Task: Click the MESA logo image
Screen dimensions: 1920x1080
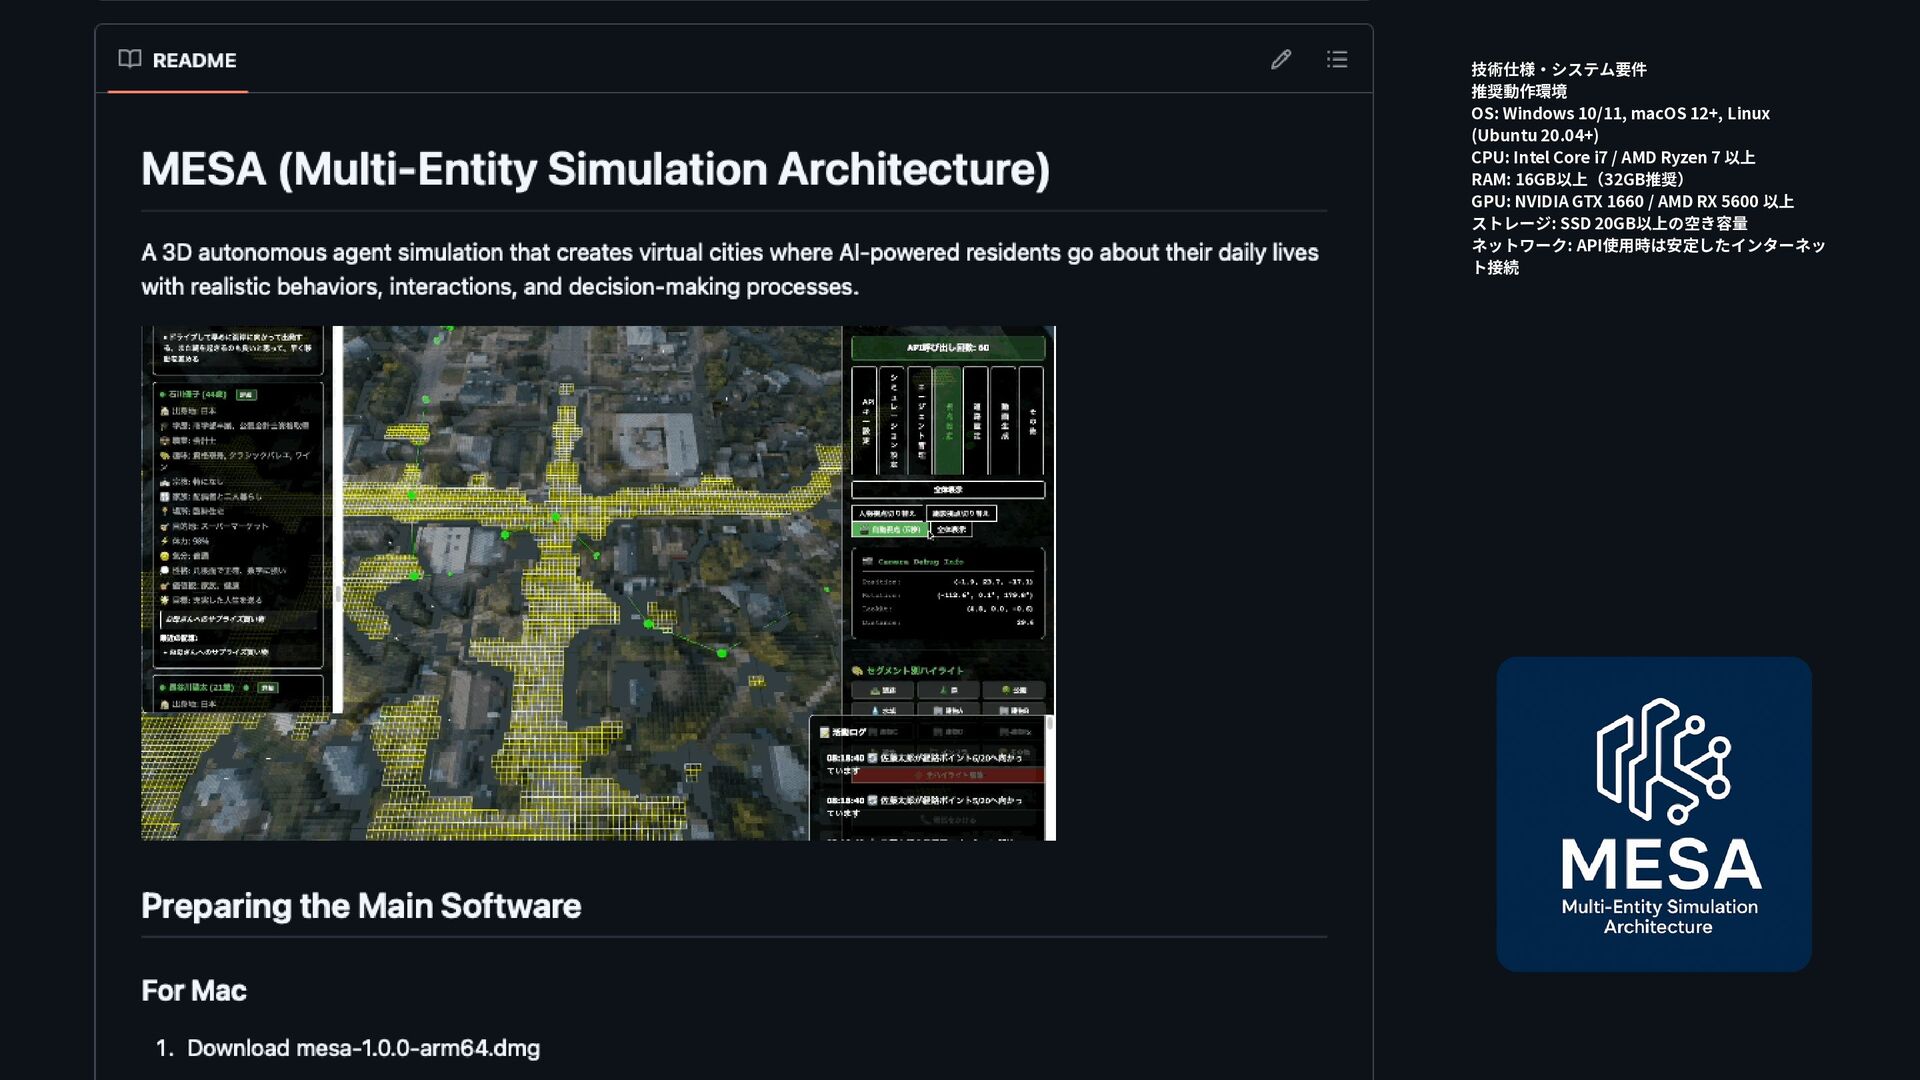Action: pos(1653,813)
